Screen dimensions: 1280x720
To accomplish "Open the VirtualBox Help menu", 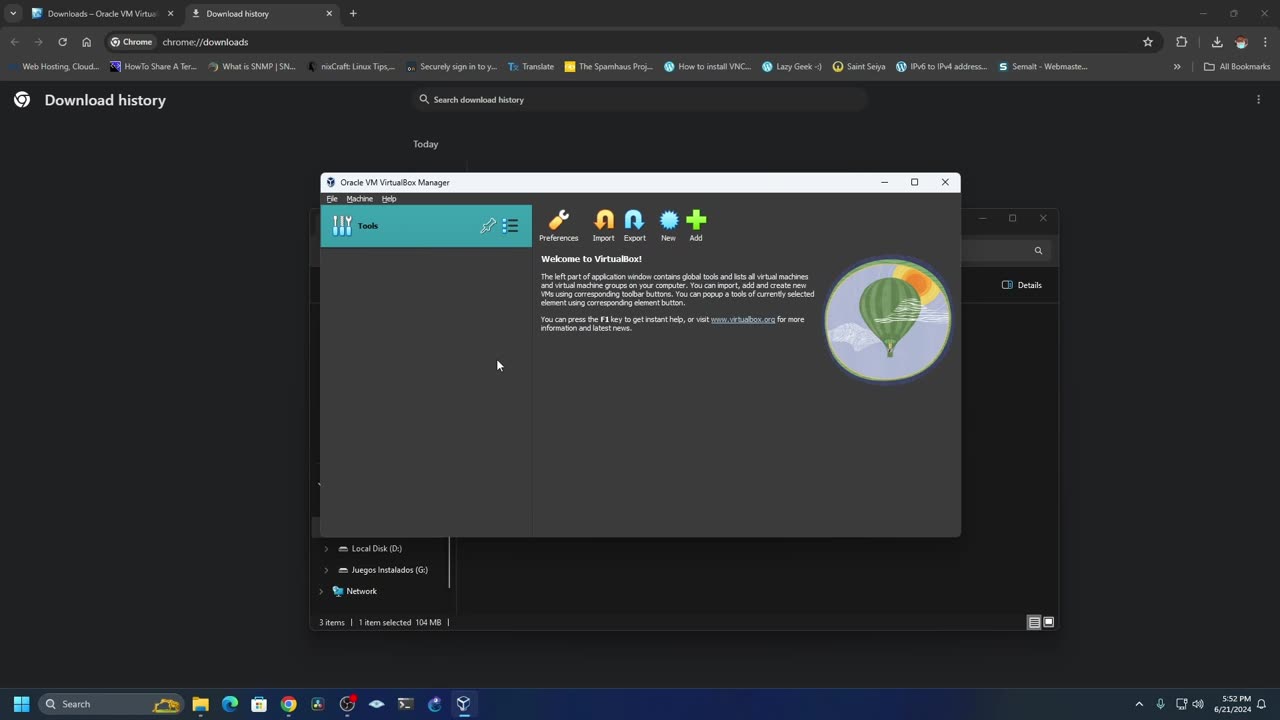I will click(389, 199).
